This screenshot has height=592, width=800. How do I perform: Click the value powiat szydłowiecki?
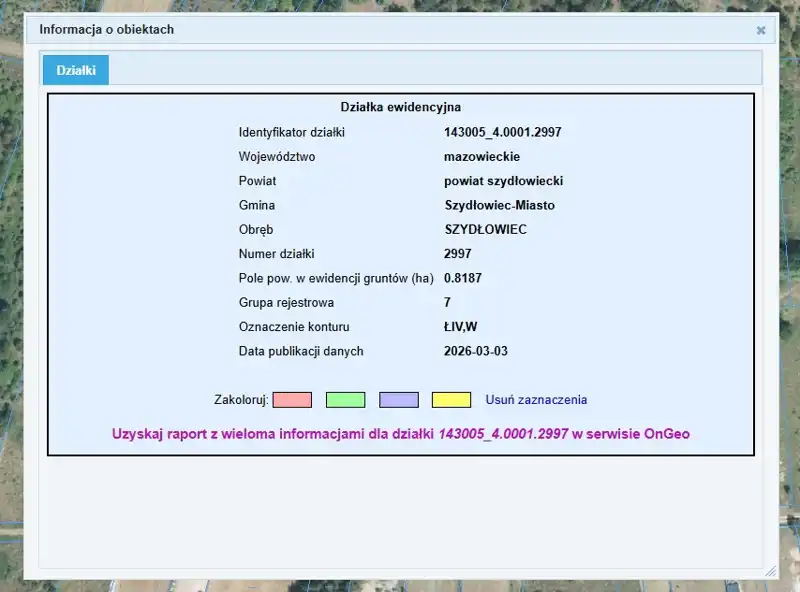coord(503,181)
